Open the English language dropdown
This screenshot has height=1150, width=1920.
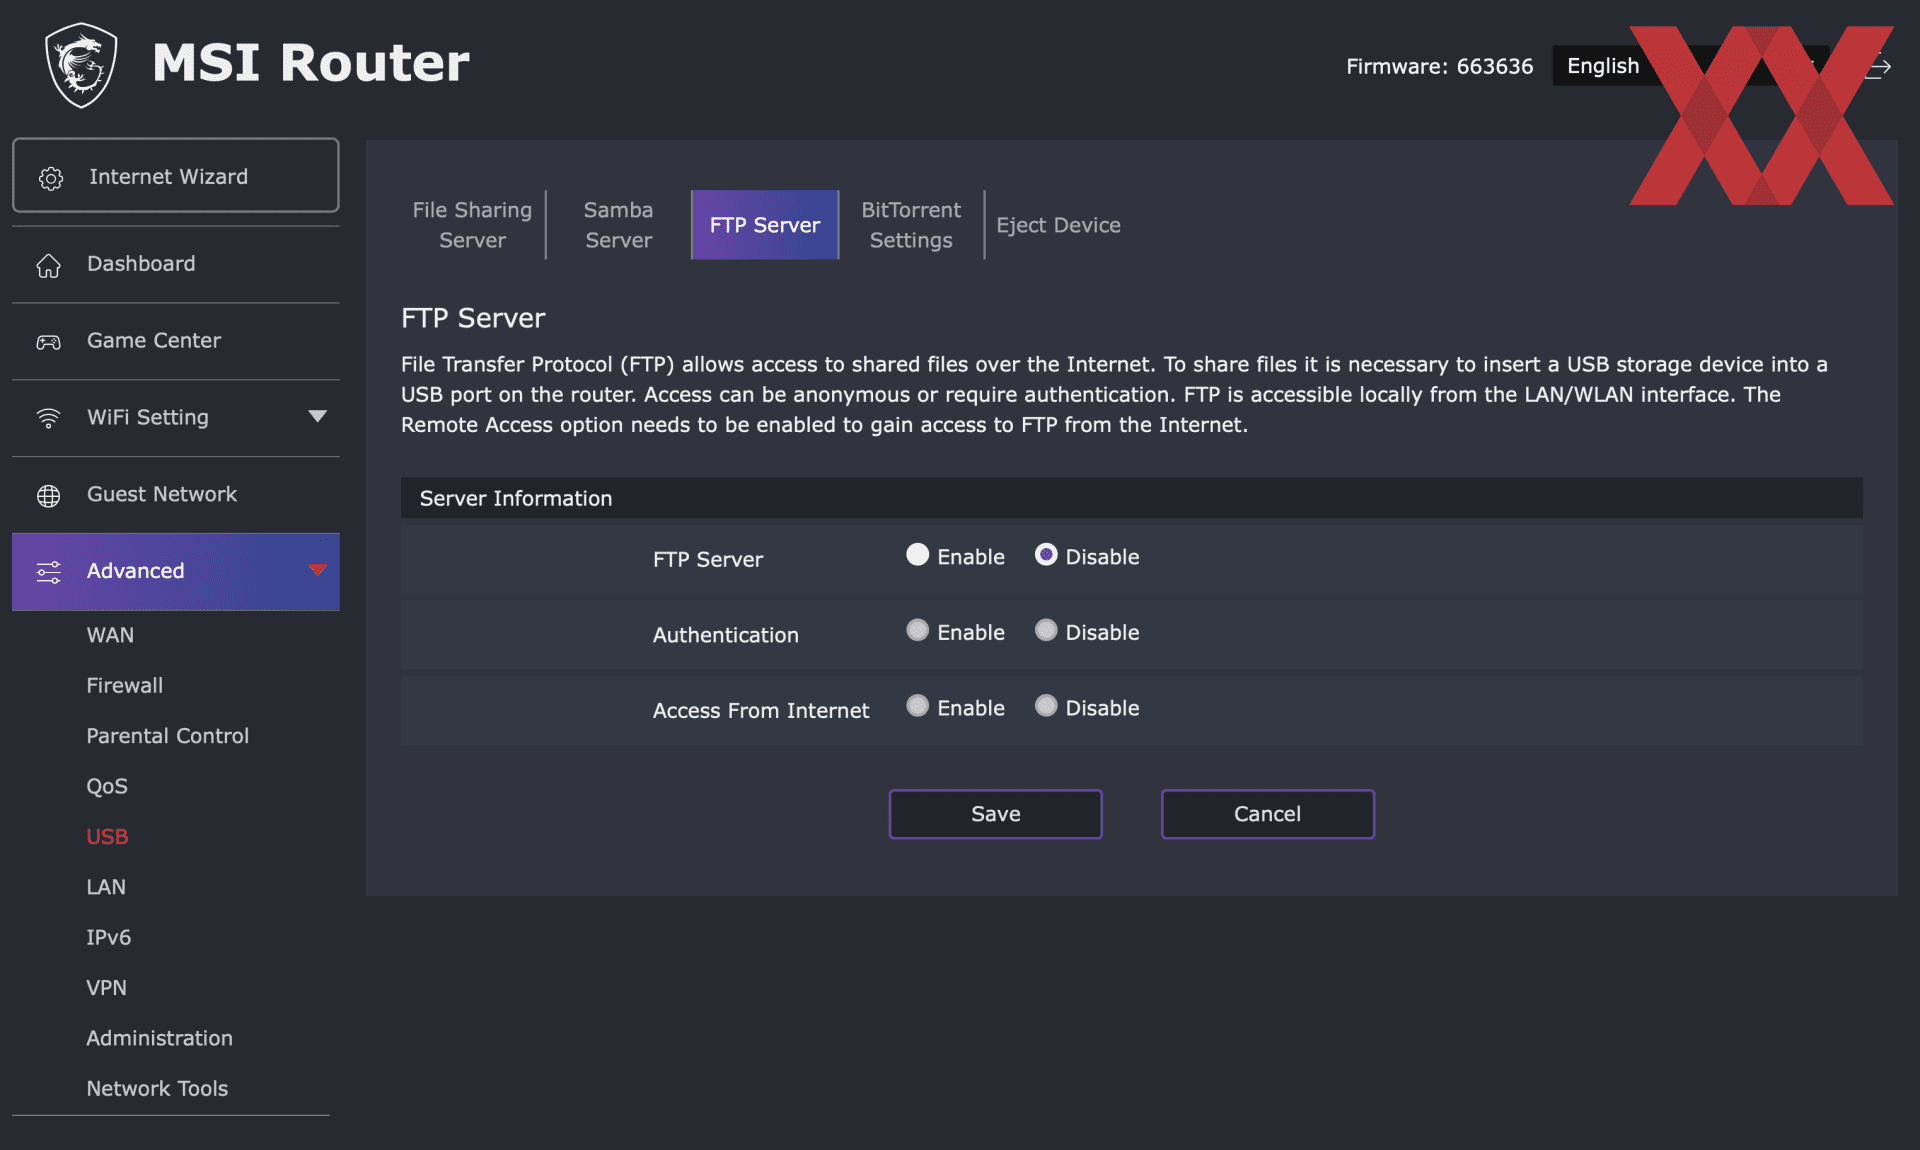(1690, 66)
